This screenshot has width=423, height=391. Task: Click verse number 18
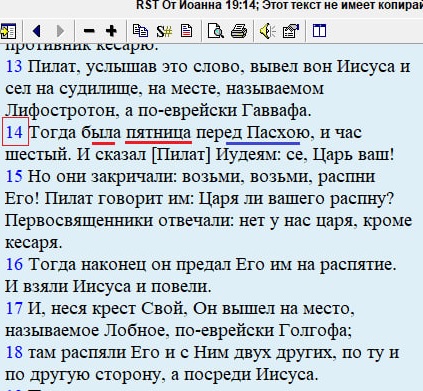[x=14, y=352]
